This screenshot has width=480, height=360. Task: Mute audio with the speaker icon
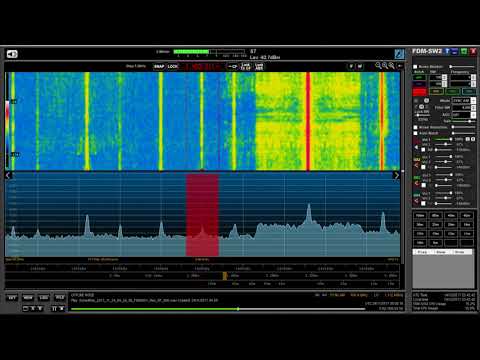pyautogui.click(x=12, y=54)
